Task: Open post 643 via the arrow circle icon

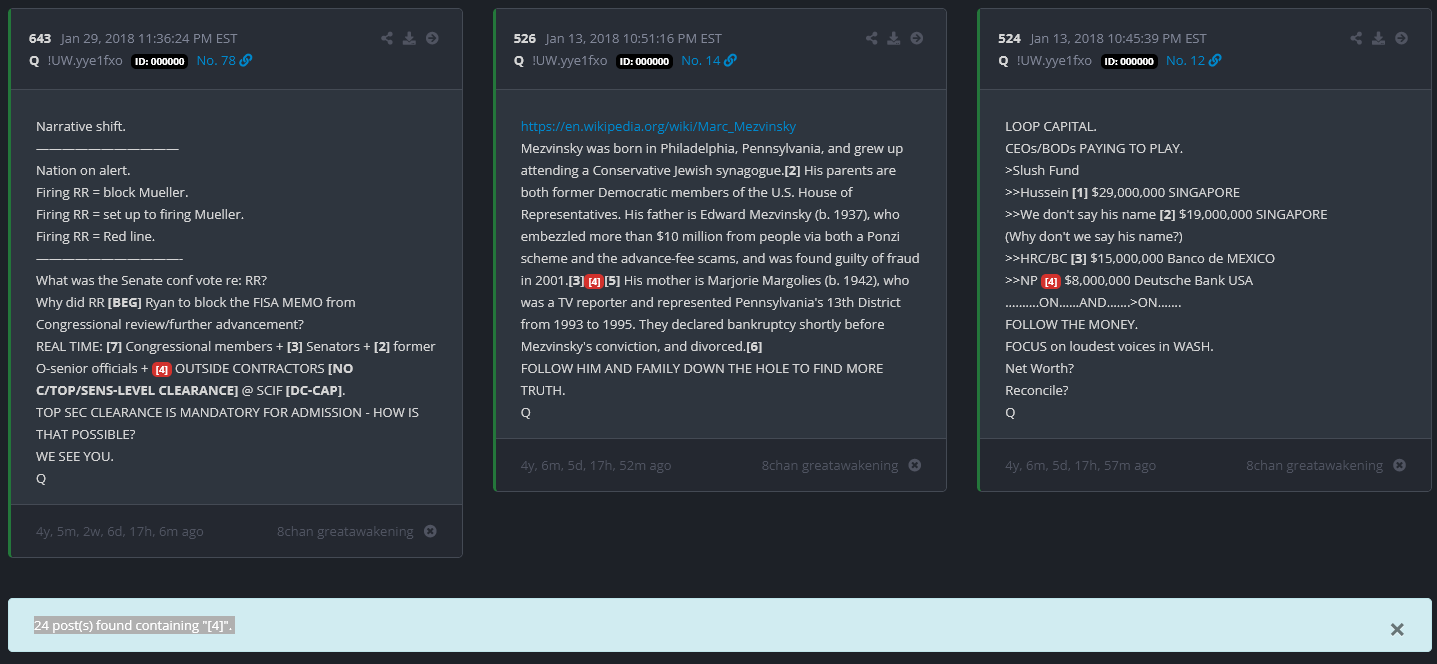Action: [432, 39]
